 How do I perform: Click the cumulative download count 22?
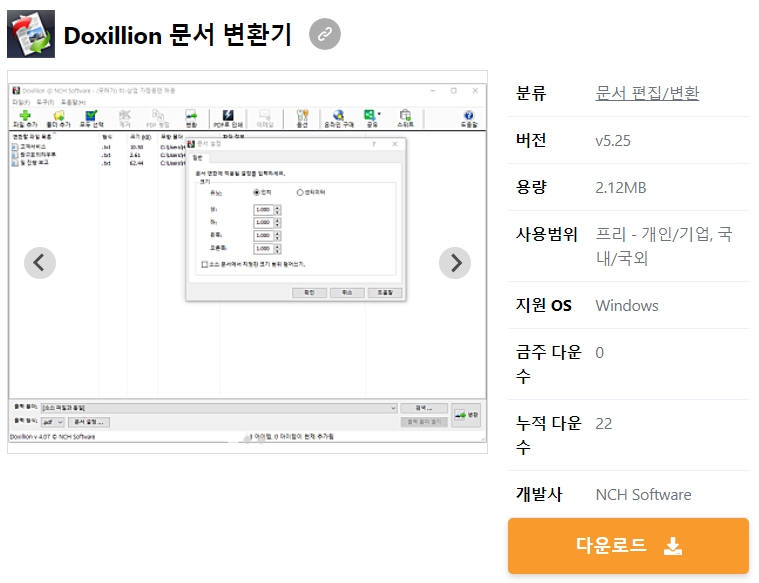pyautogui.click(x=604, y=424)
